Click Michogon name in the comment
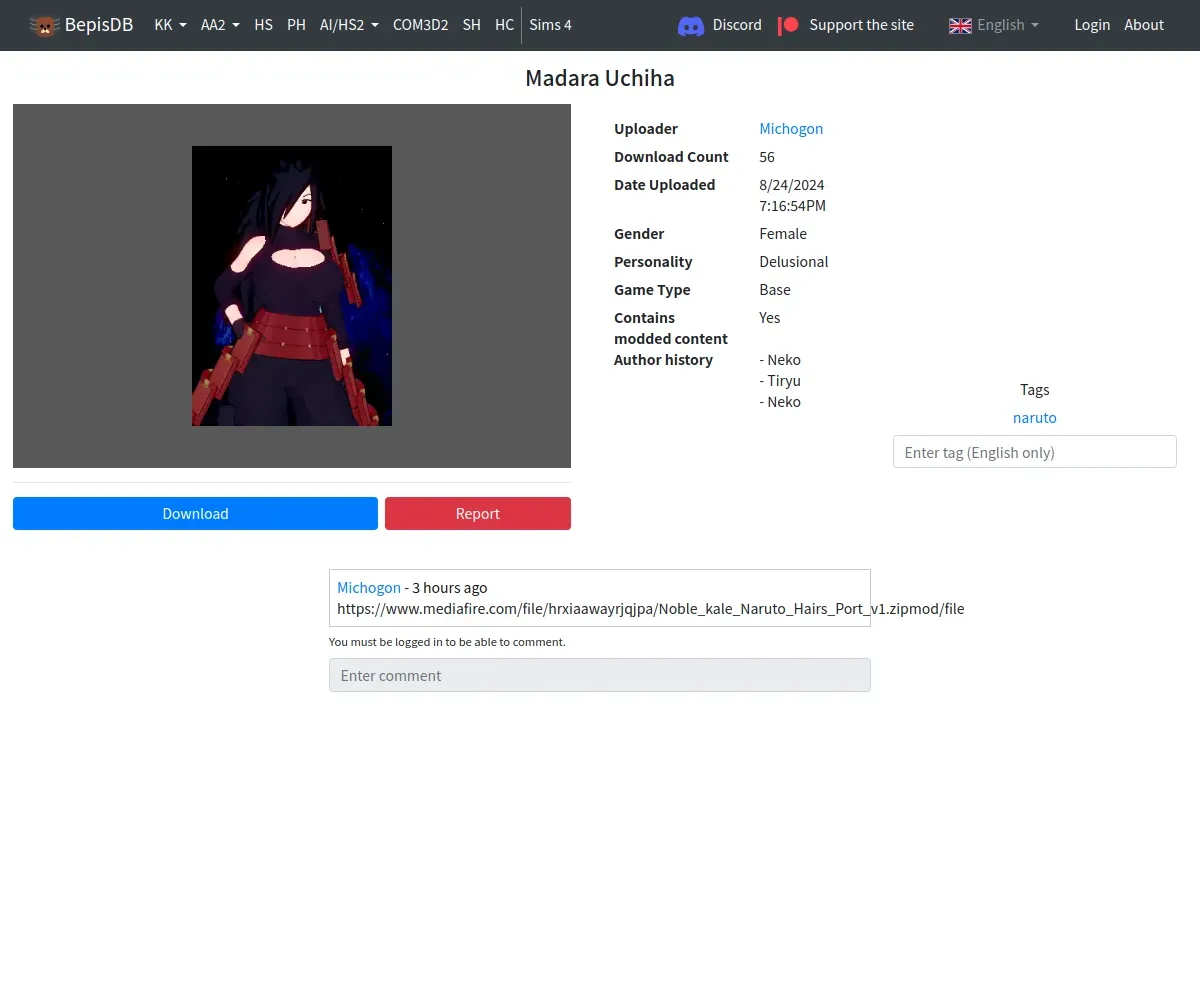This screenshot has height=1000, width=1200. click(369, 588)
